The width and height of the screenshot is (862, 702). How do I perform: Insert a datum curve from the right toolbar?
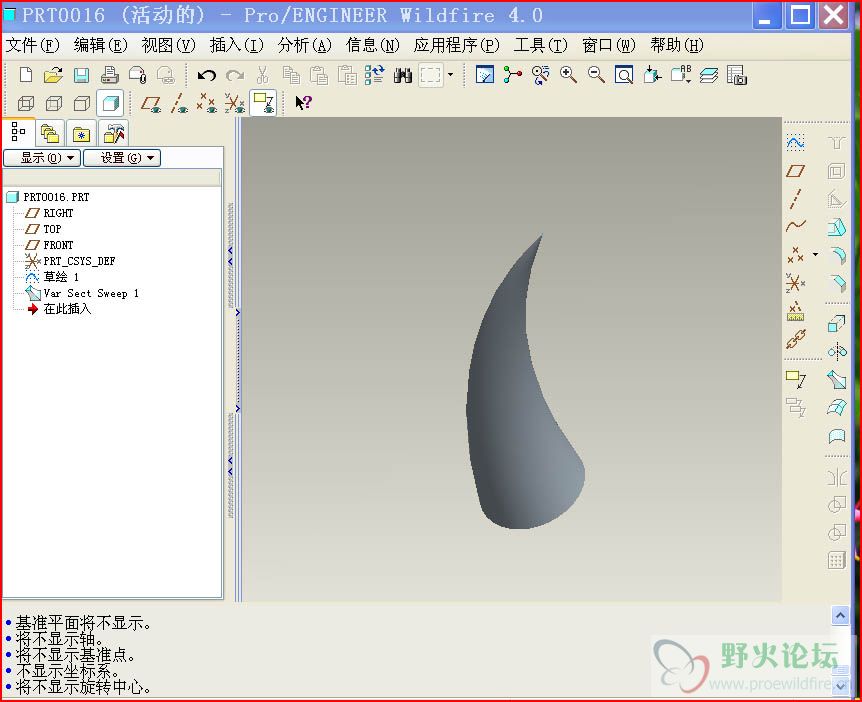click(x=795, y=226)
